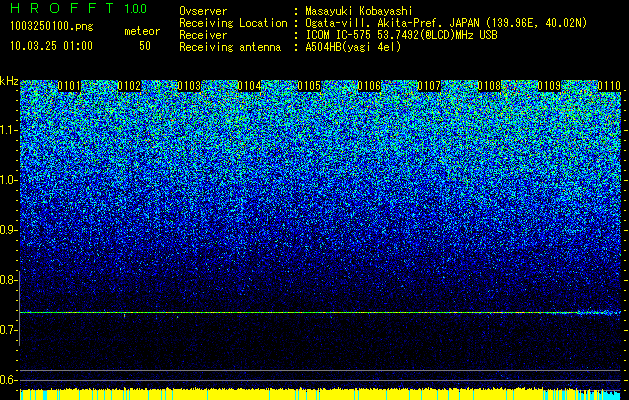The width and height of the screenshot is (629, 400).
Task: Click the A504HB(yagi 4el) antenna text
Action: (353, 47)
